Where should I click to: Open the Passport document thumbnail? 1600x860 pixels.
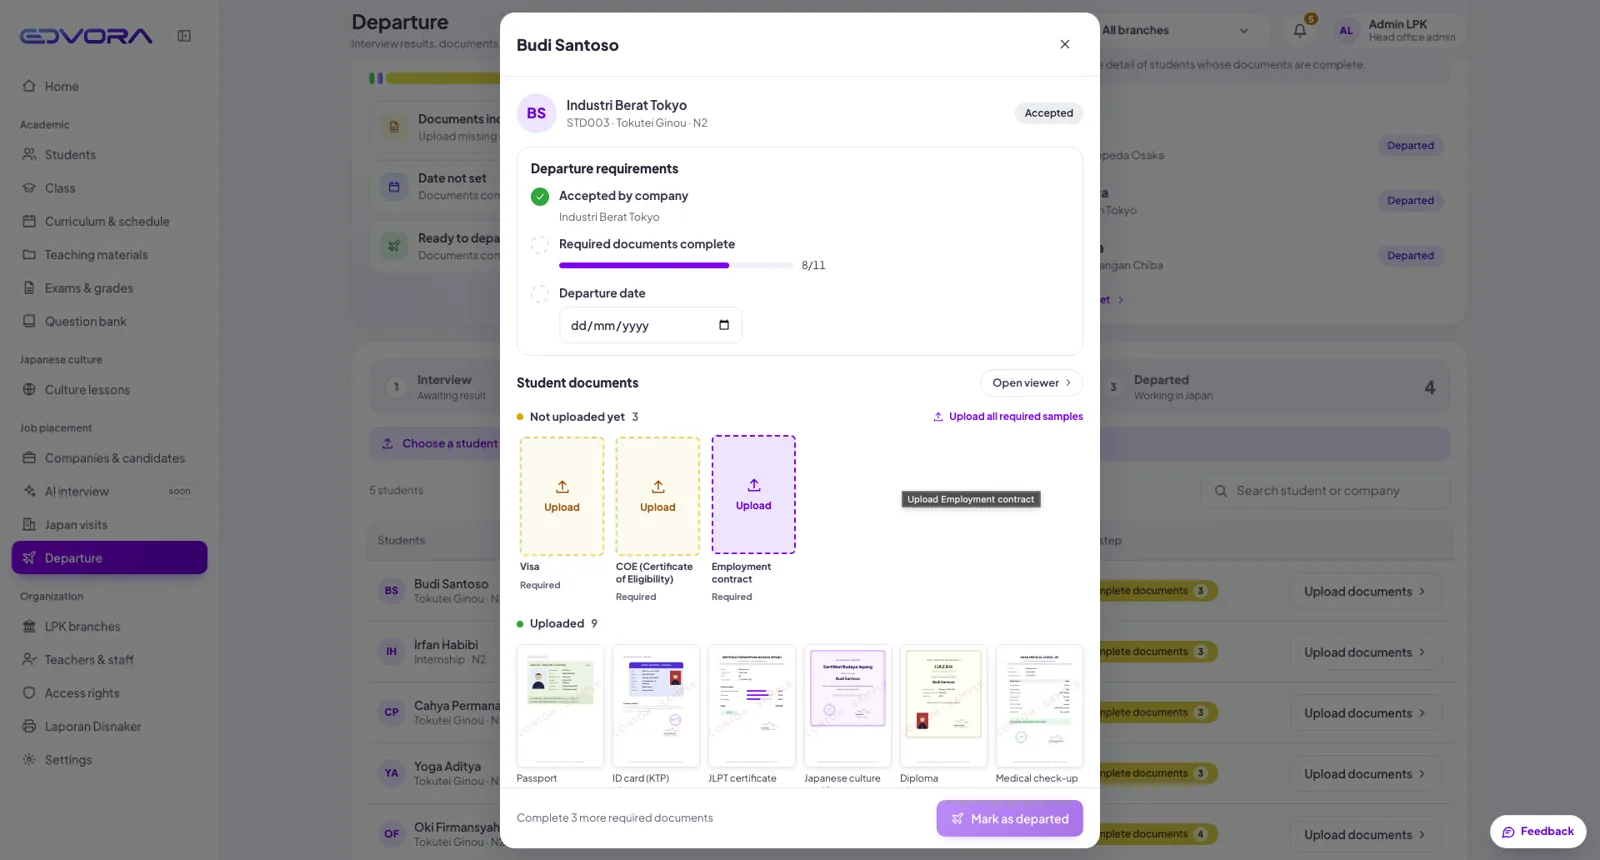tap(560, 706)
